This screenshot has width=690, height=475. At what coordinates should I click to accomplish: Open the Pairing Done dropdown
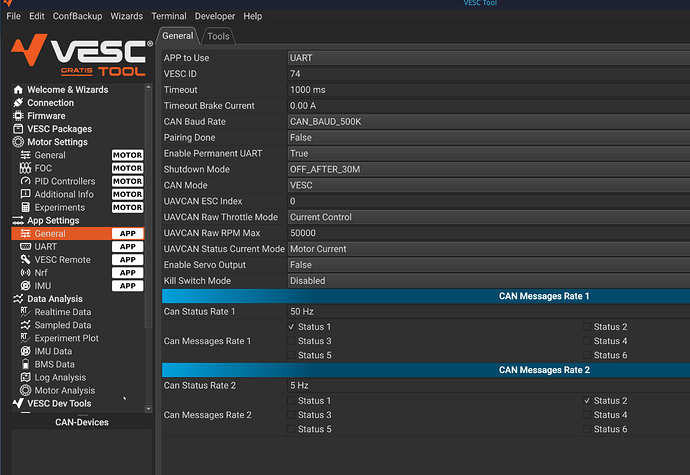[488, 137]
